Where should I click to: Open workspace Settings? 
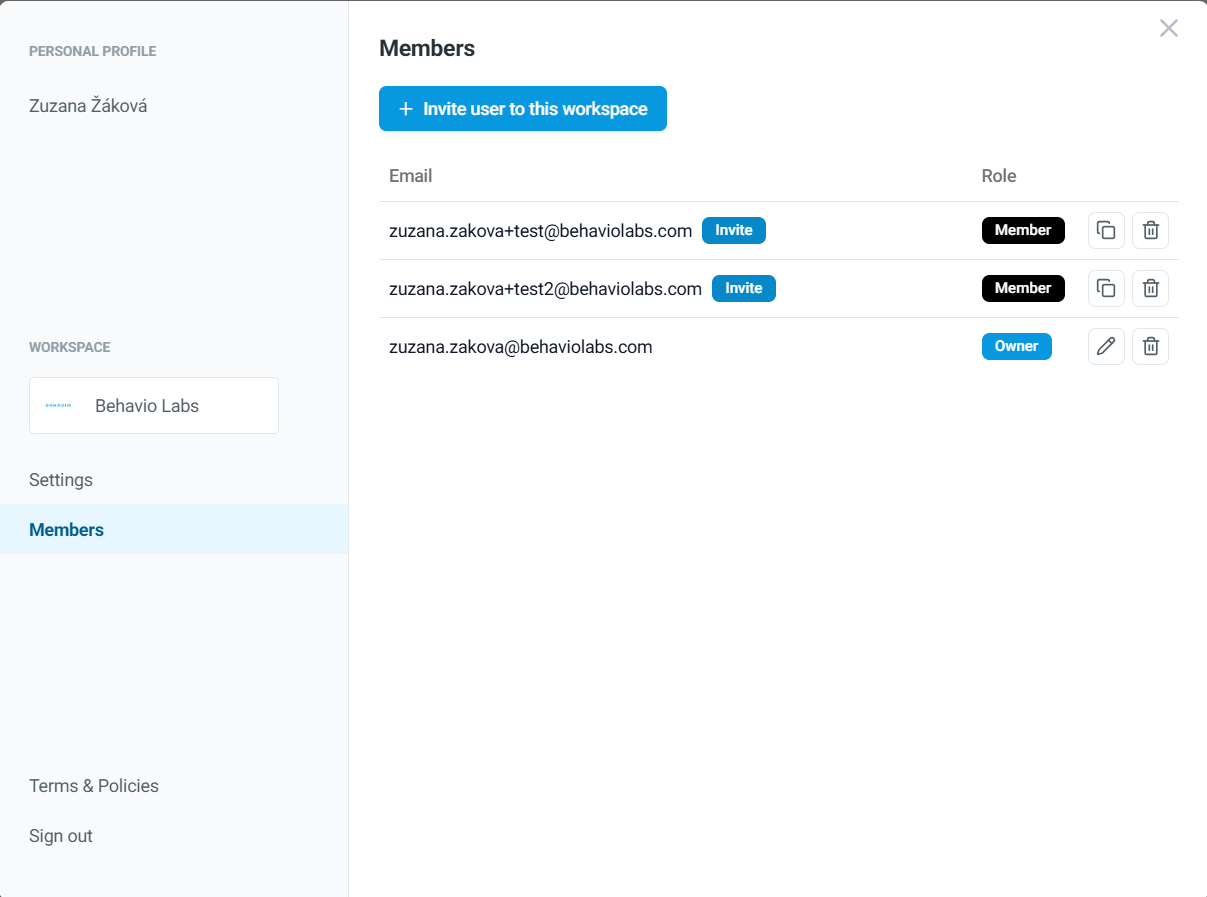point(61,480)
